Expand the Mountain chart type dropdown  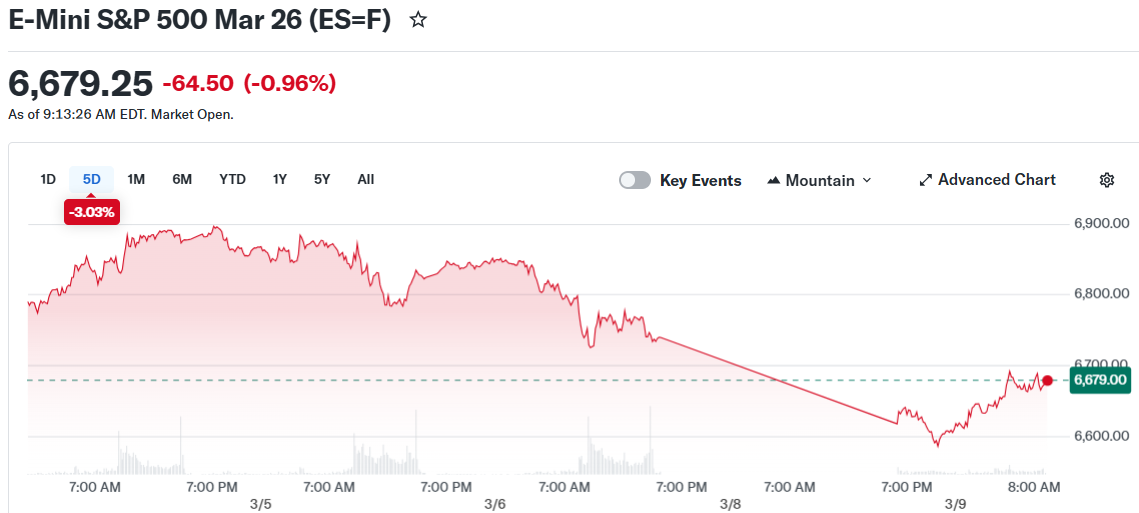(x=866, y=180)
